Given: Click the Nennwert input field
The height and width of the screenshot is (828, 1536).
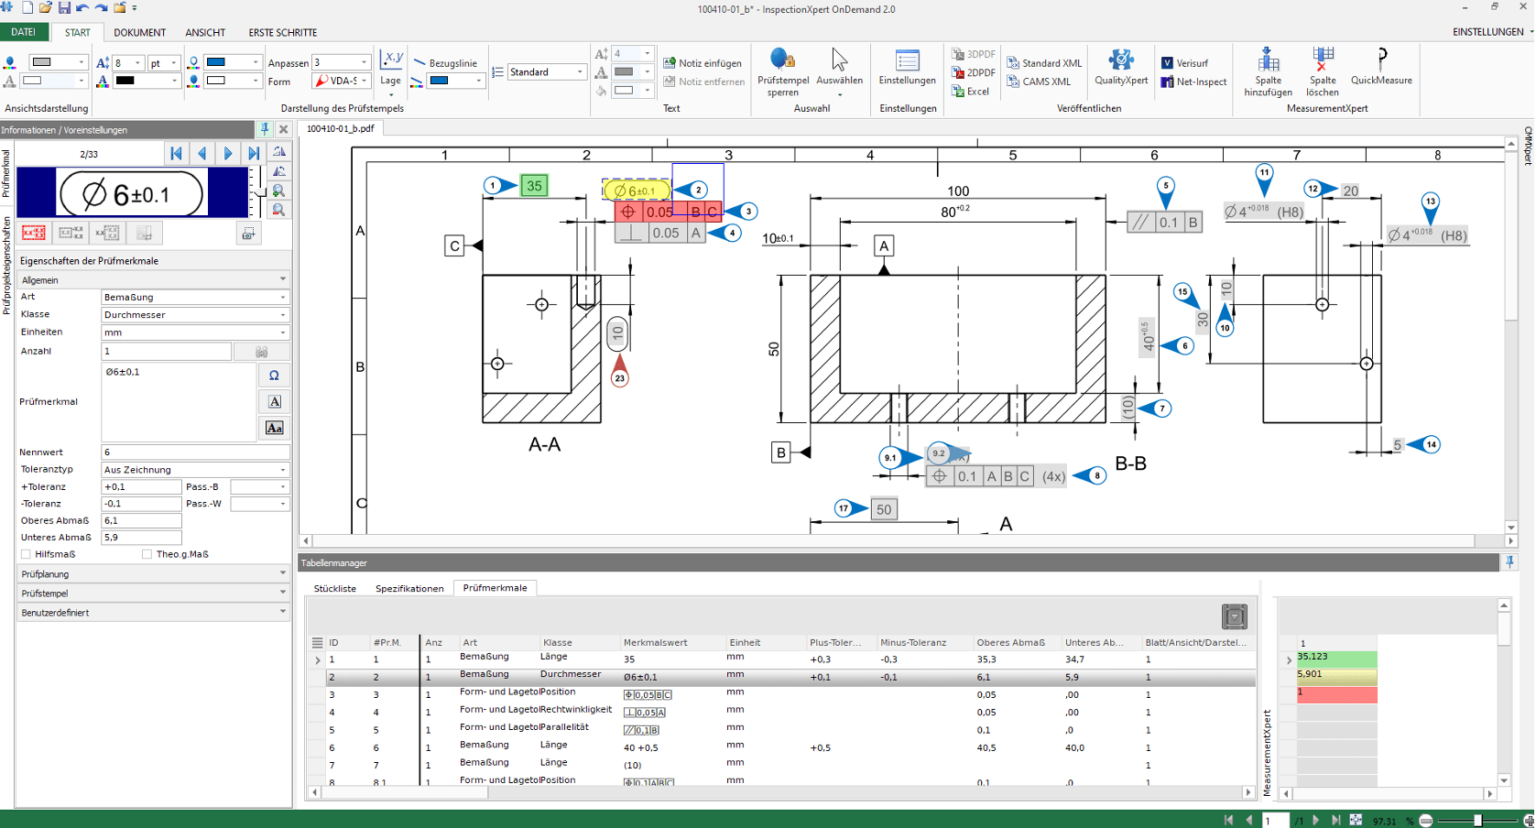Looking at the screenshot, I should click(x=141, y=452).
